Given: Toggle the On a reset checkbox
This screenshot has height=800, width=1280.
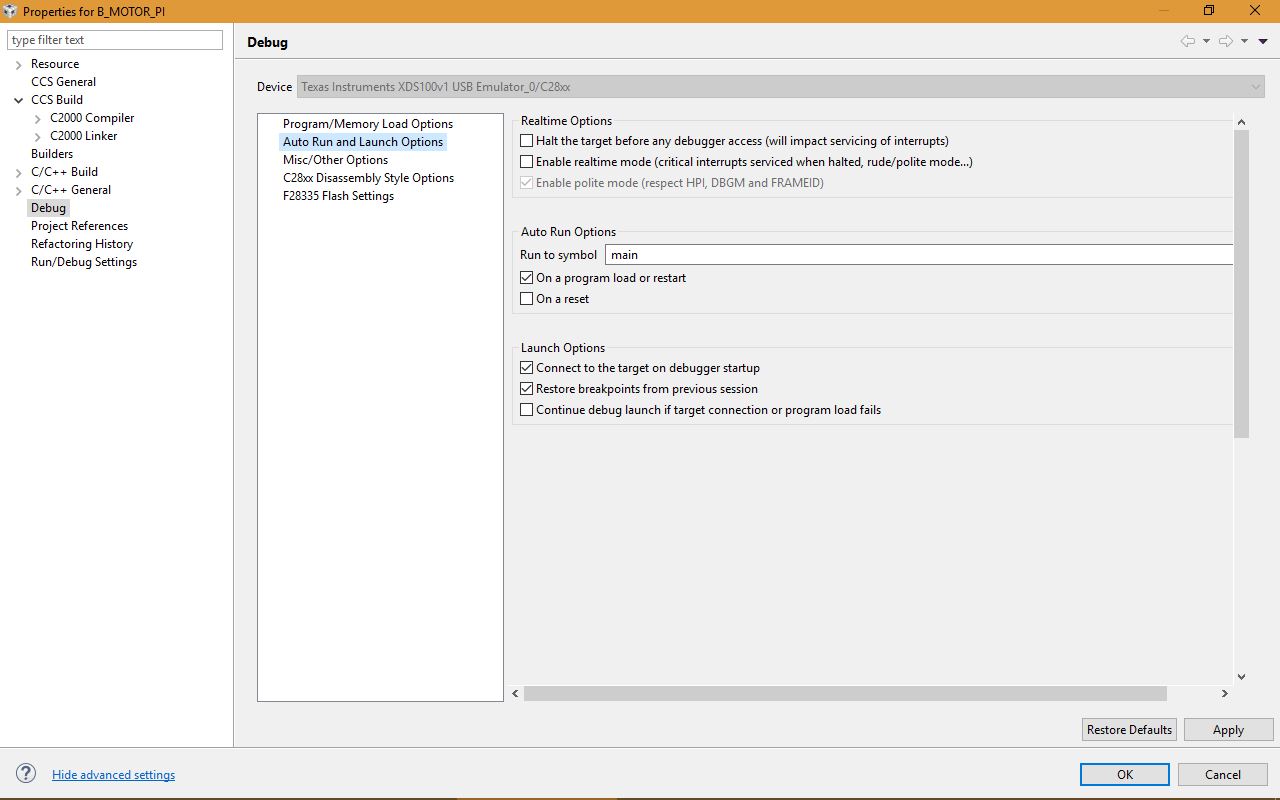Looking at the screenshot, I should 527,299.
